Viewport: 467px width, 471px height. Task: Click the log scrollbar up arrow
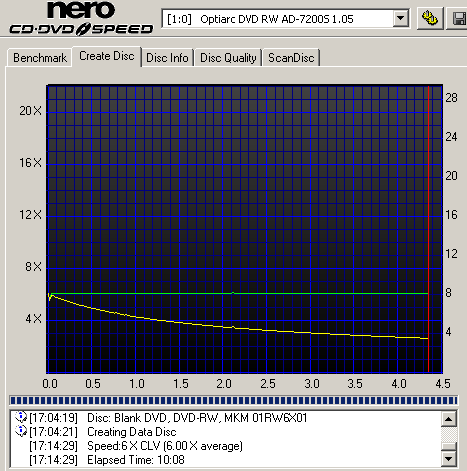[449, 419]
